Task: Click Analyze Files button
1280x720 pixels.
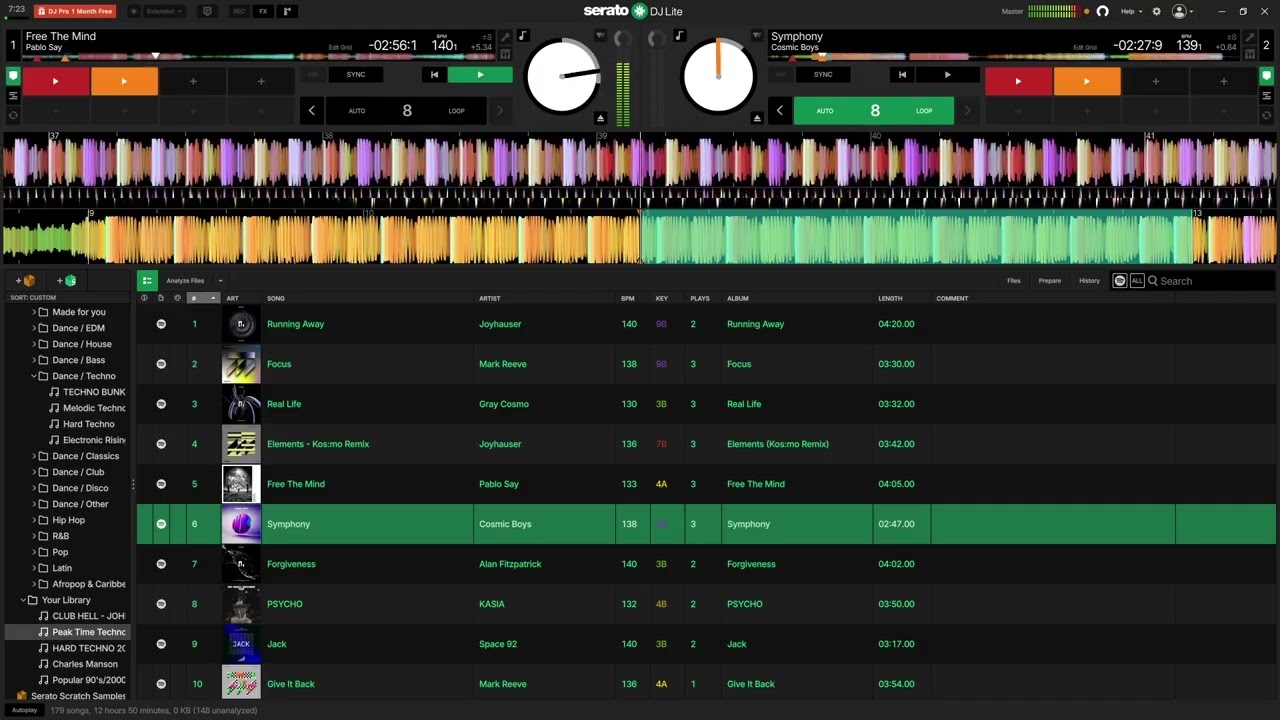Action: click(x=185, y=281)
